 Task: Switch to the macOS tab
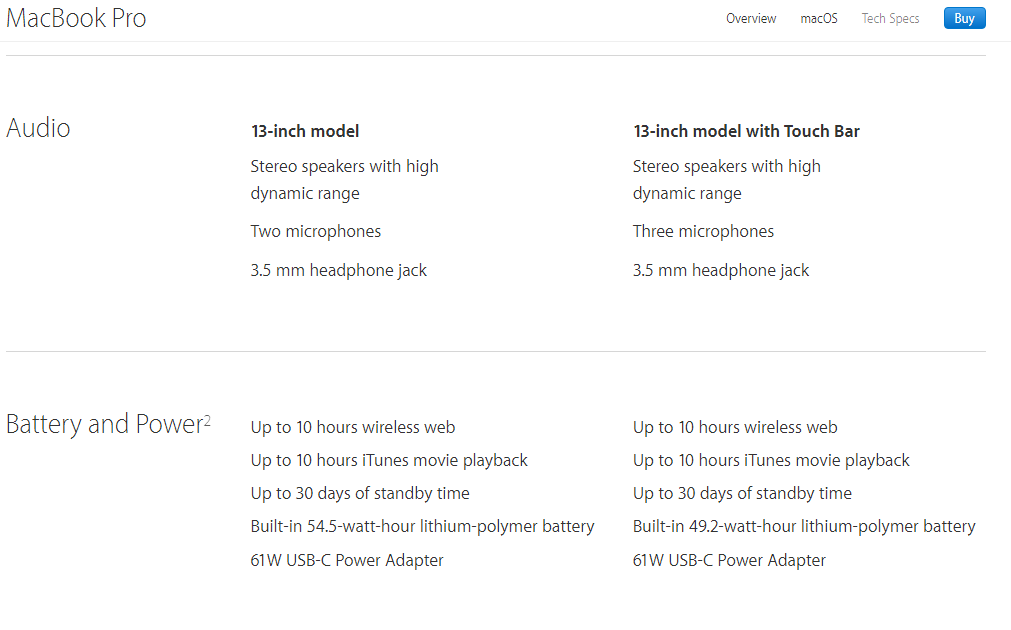(819, 18)
